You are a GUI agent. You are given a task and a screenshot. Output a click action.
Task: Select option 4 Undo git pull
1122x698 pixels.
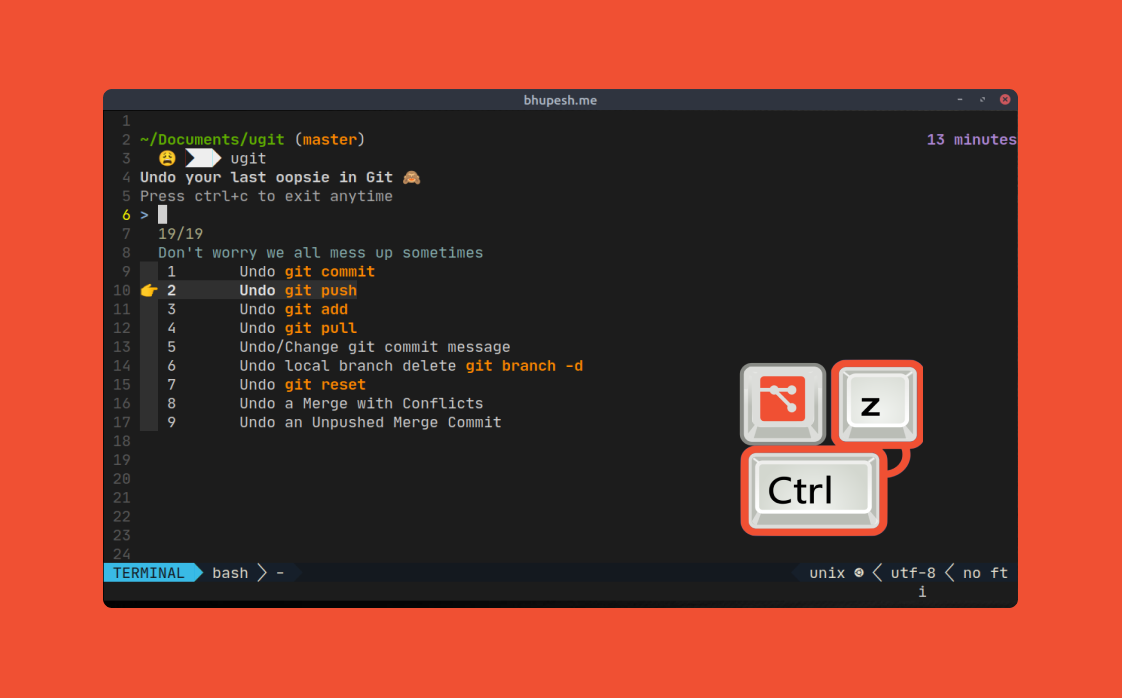[262, 328]
